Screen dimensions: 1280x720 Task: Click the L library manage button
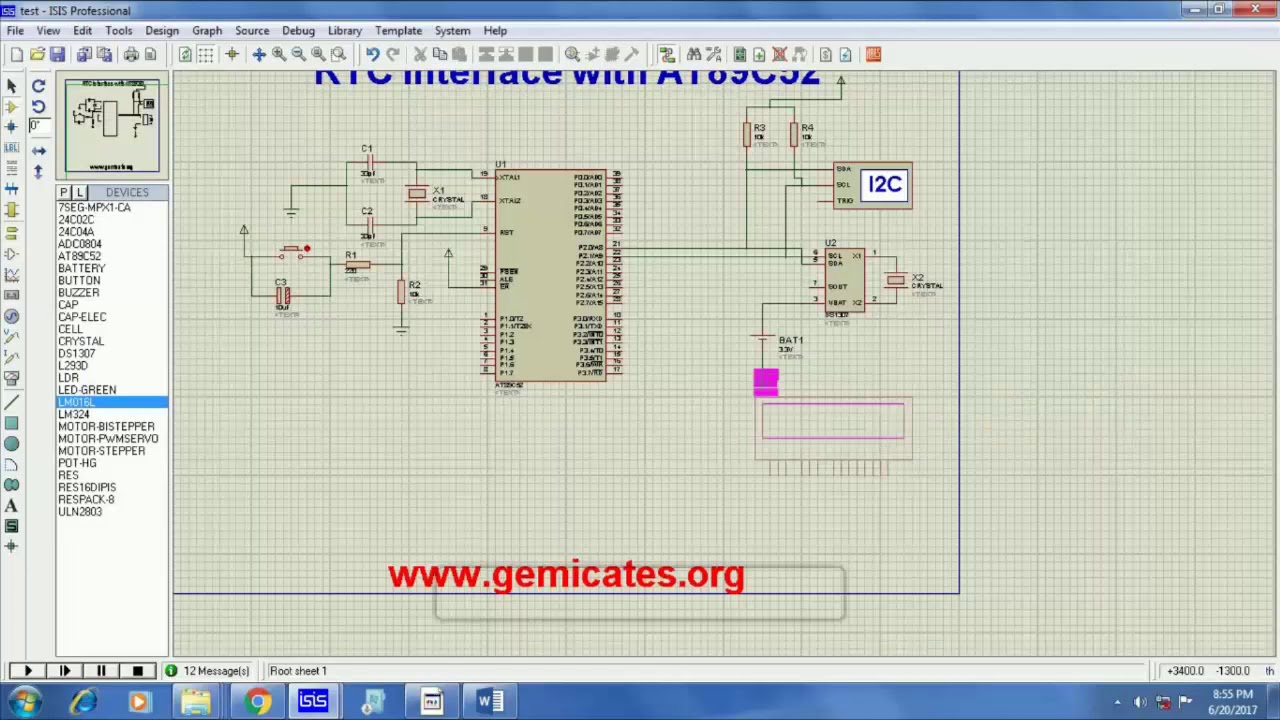(x=80, y=192)
